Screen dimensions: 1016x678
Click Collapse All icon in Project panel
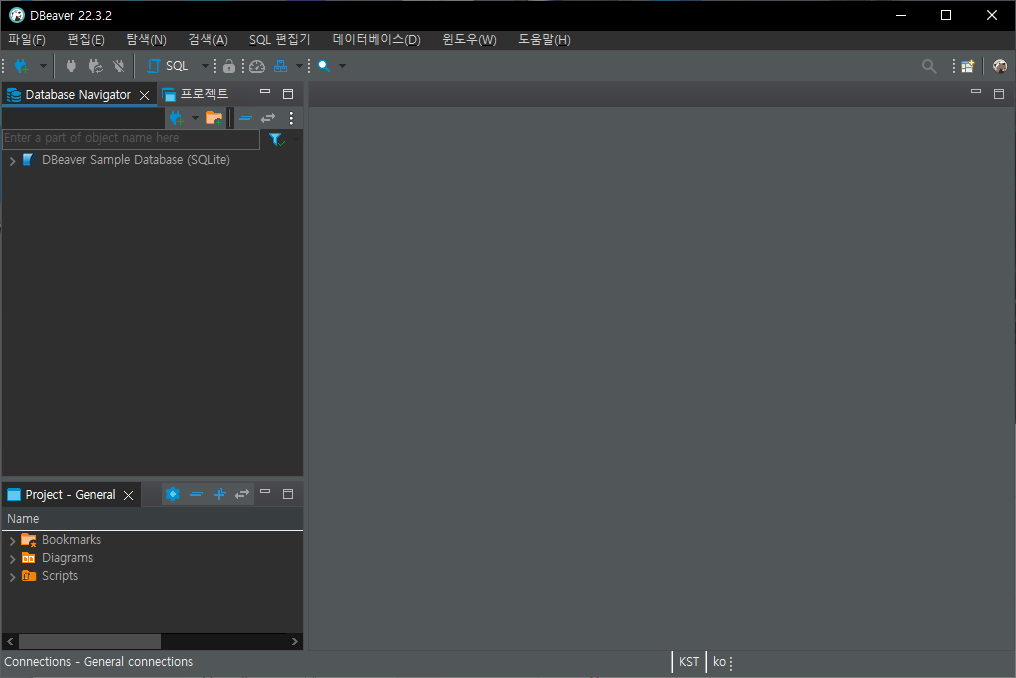click(196, 494)
